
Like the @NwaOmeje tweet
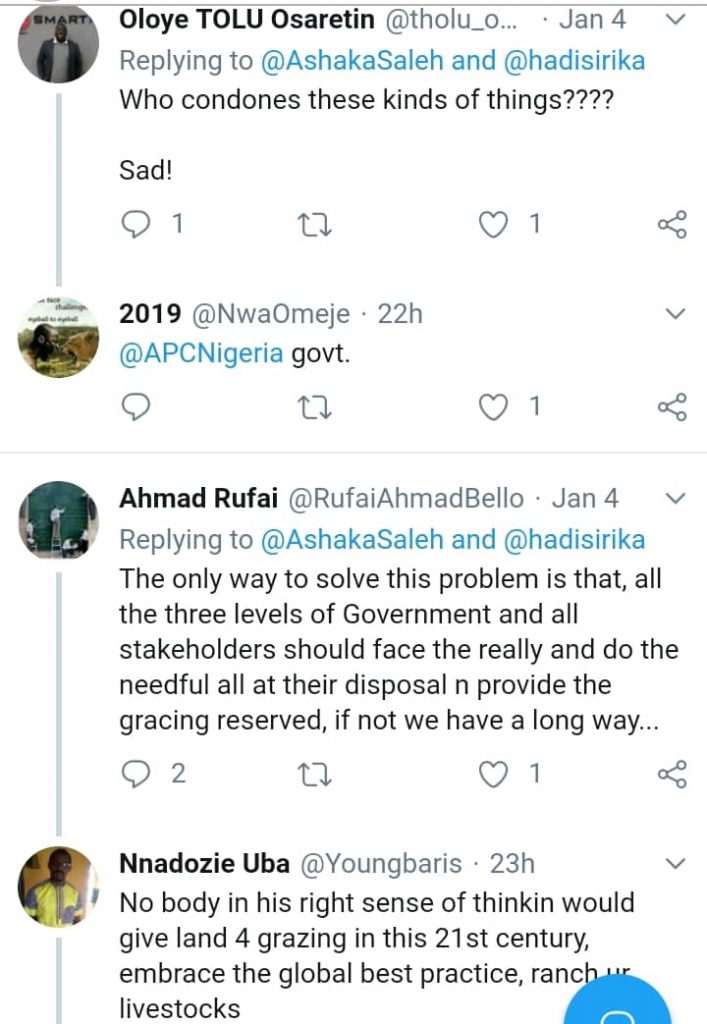pos(494,406)
